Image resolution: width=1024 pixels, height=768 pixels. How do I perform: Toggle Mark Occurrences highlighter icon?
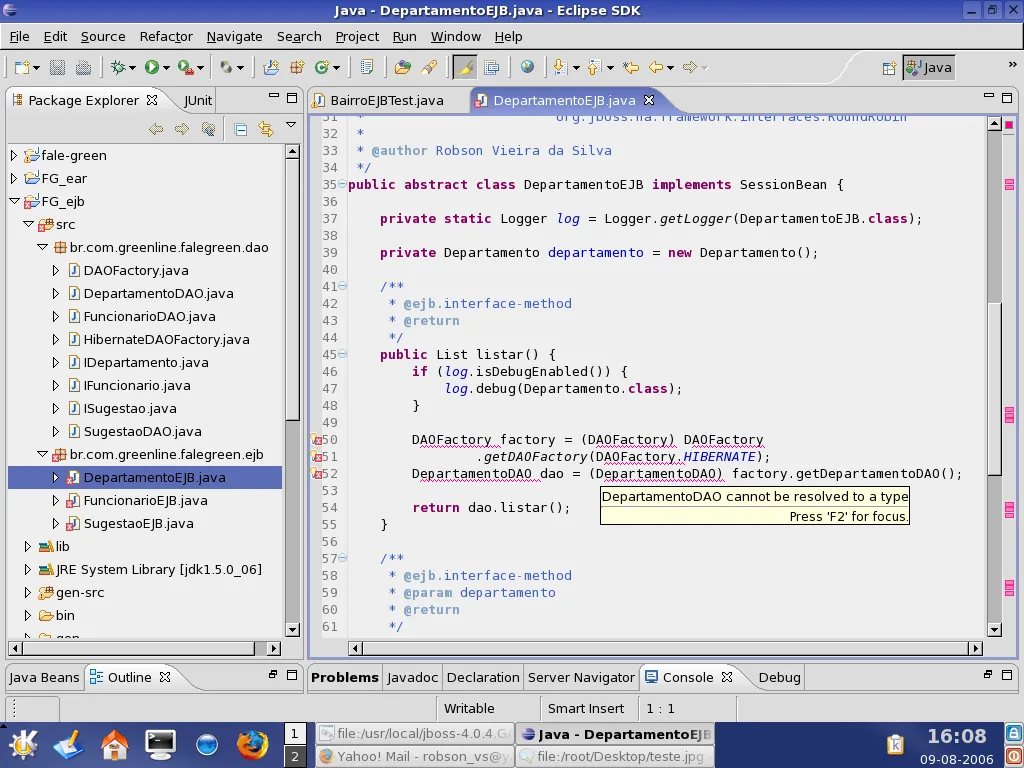click(464, 68)
